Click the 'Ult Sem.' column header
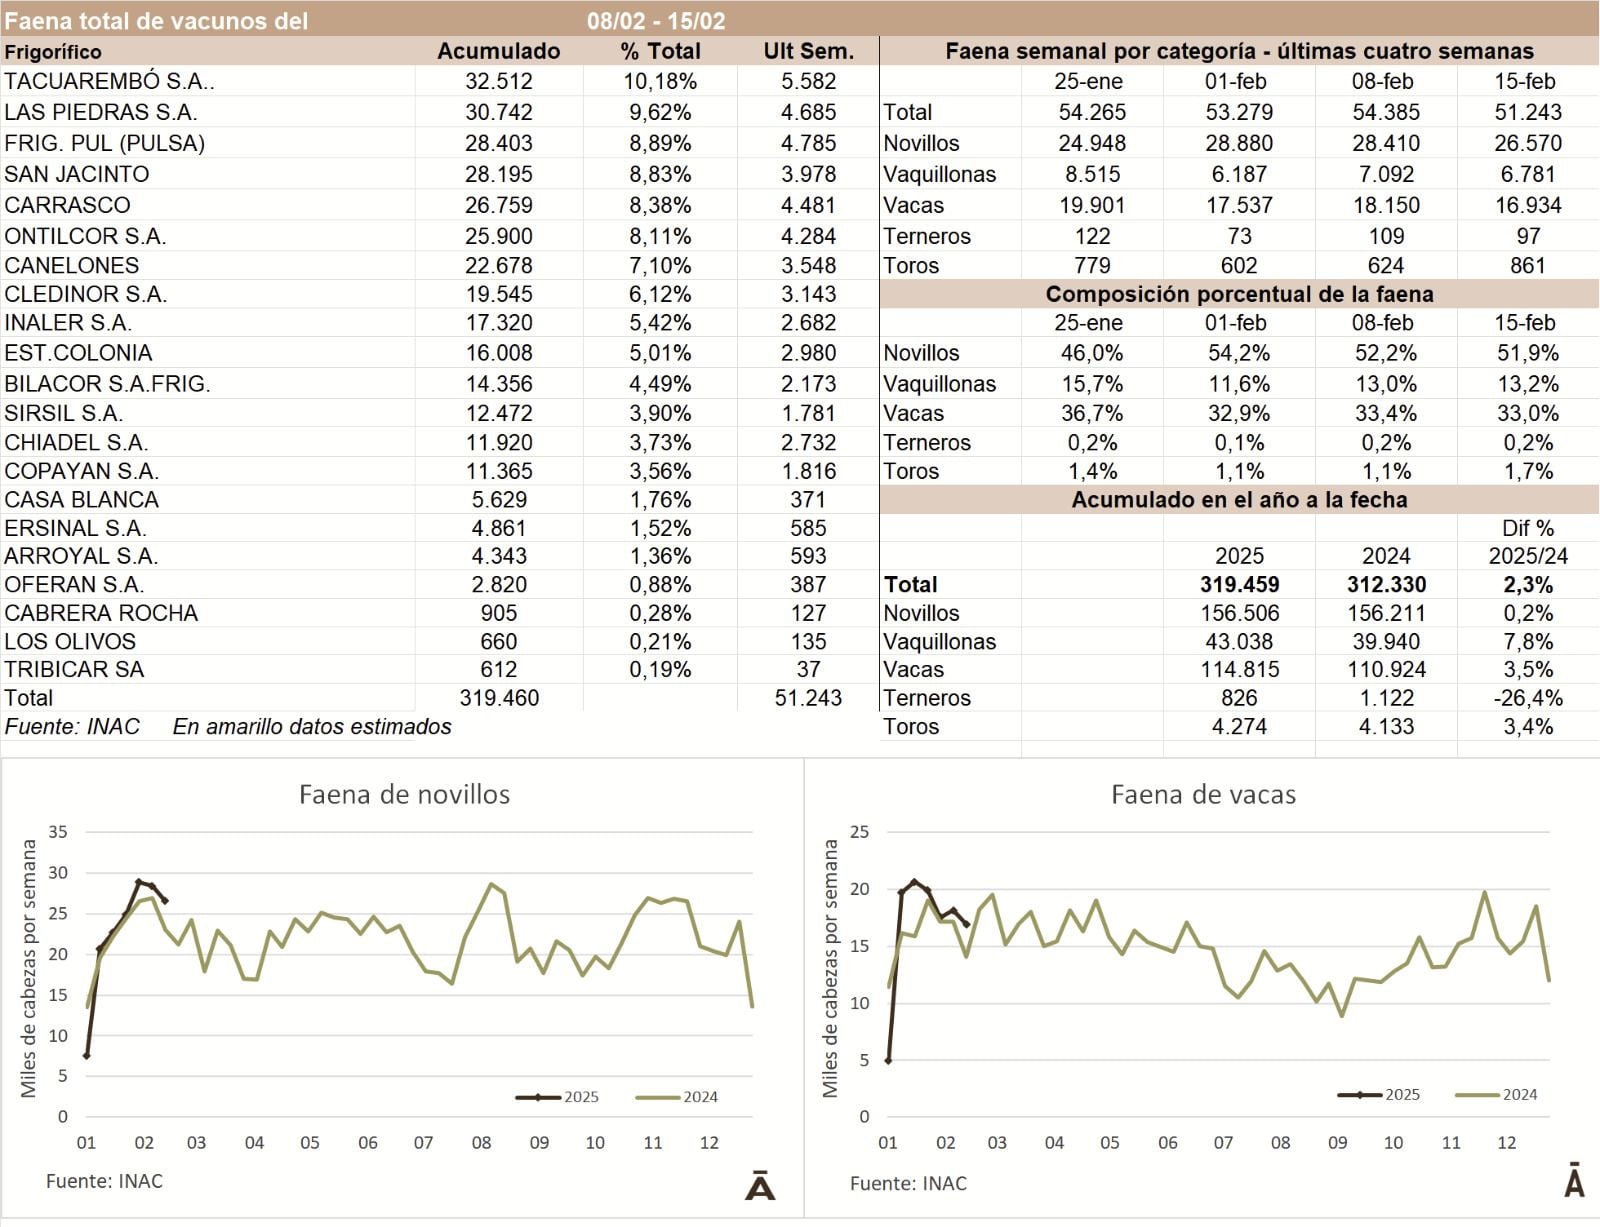1600x1227 pixels. (x=808, y=52)
